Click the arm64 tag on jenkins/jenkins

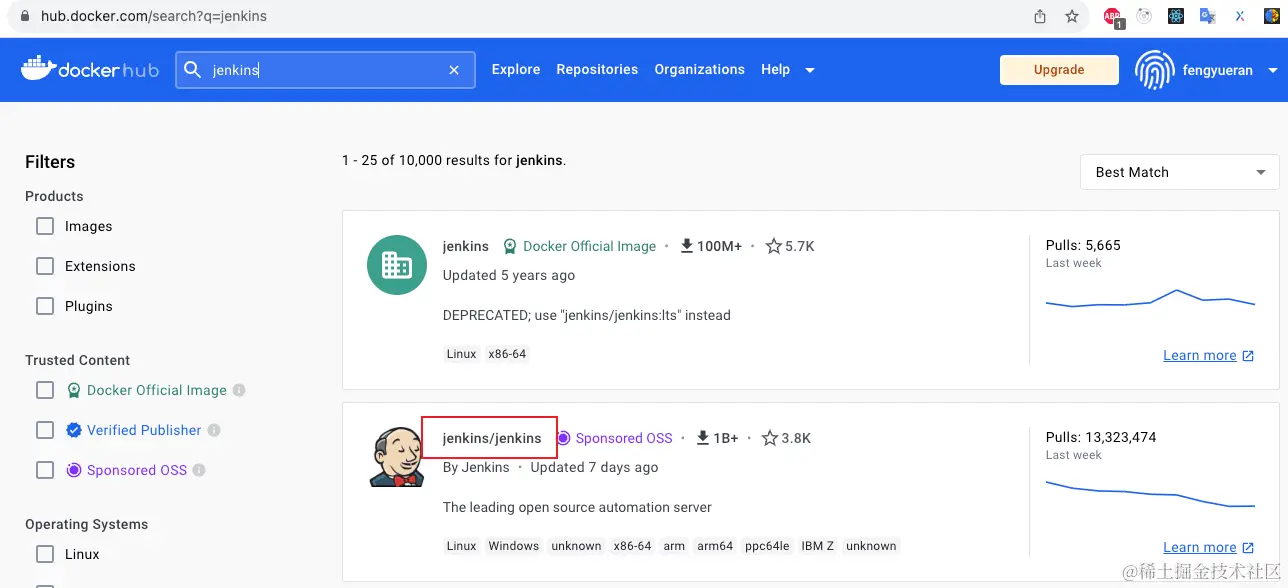click(715, 546)
